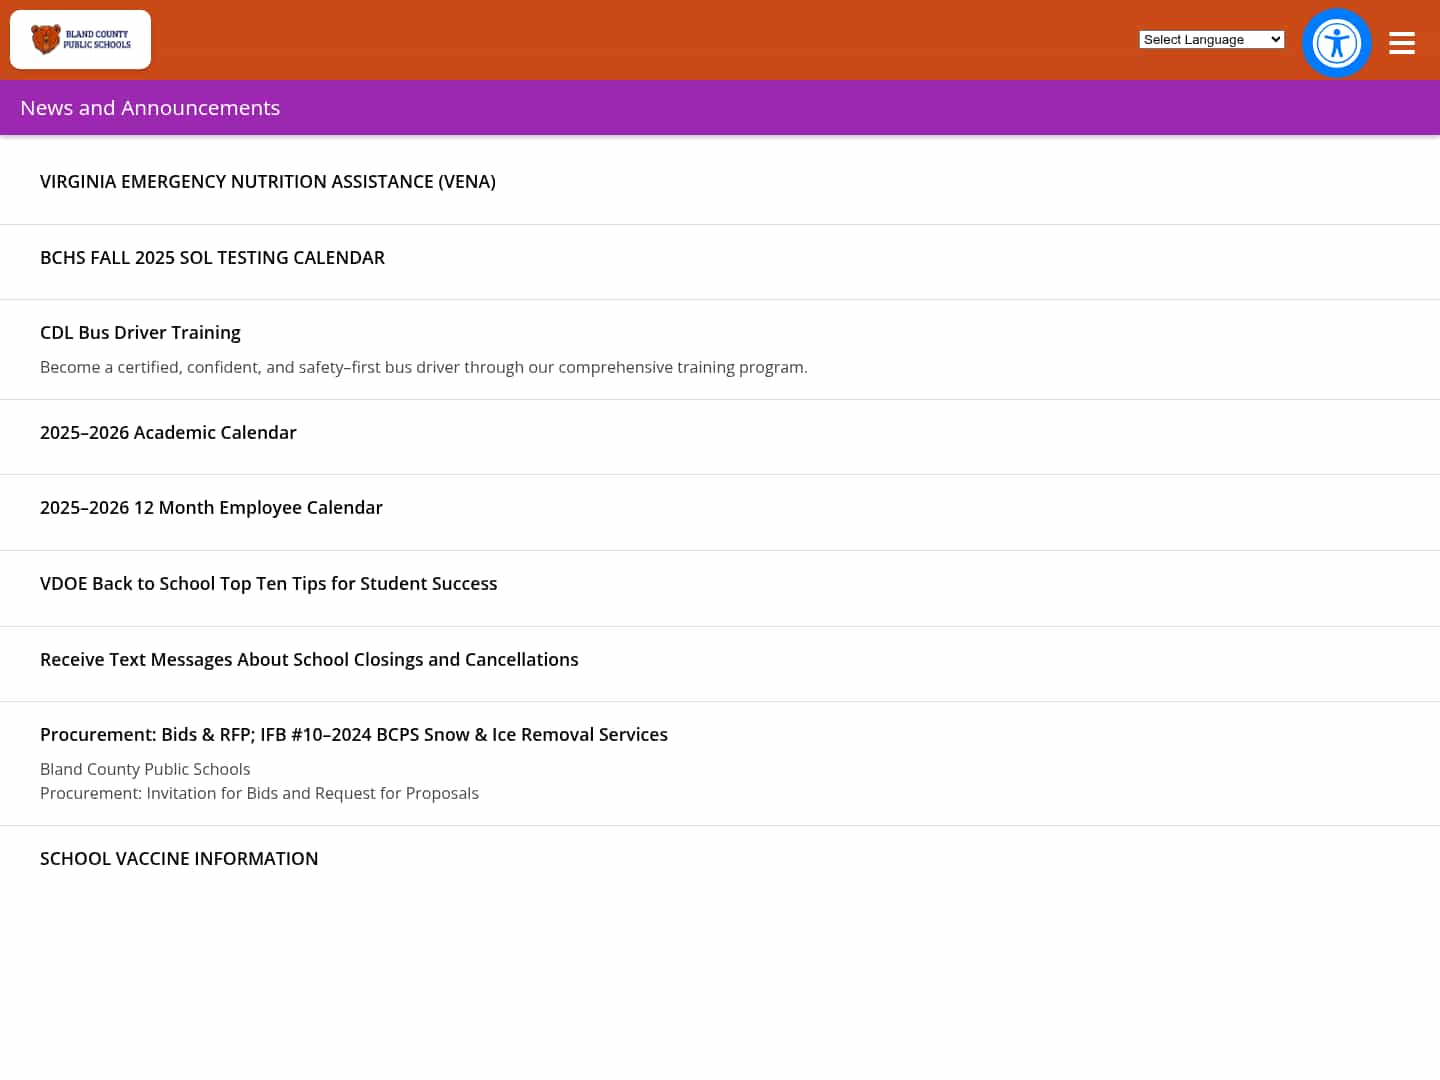Expand the Select Language dropdown

(1212, 40)
